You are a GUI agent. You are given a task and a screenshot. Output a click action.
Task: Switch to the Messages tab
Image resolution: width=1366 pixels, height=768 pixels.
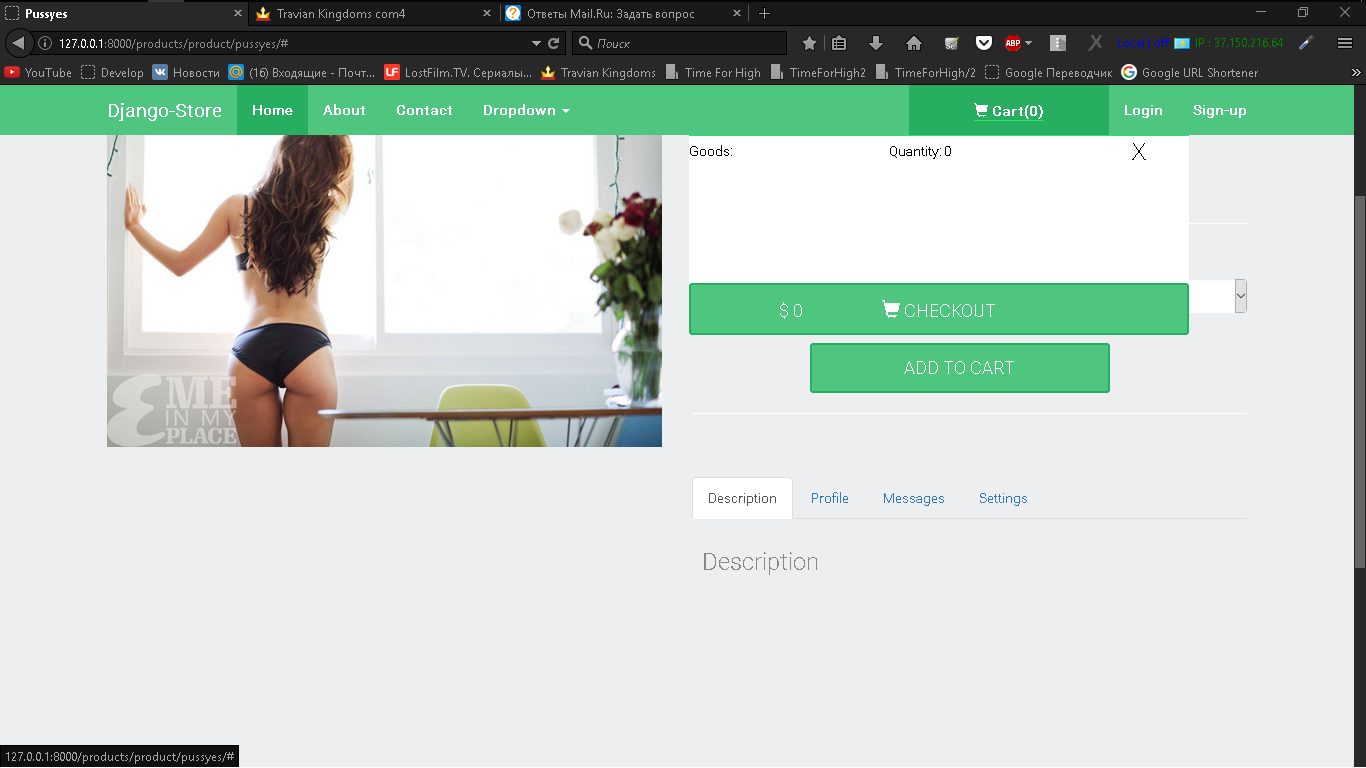point(914,498)
